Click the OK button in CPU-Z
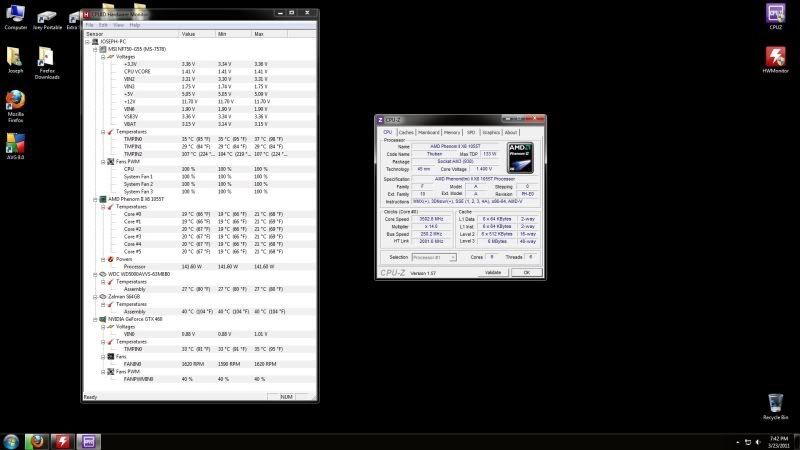800x450 pixels. 527,272
